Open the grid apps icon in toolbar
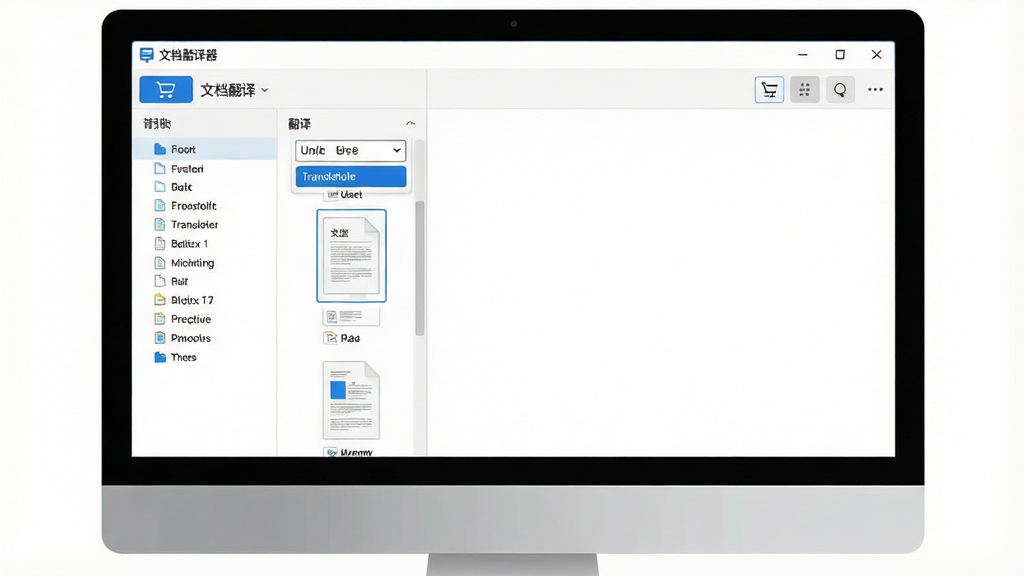This screenshot has height=576, width=1024. pyautogui.click(x=805, y=89)
